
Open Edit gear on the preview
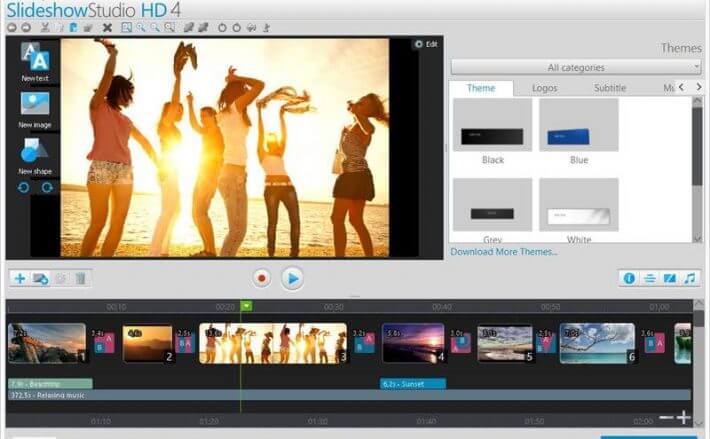pyautogui.click(x=426, y=44)
